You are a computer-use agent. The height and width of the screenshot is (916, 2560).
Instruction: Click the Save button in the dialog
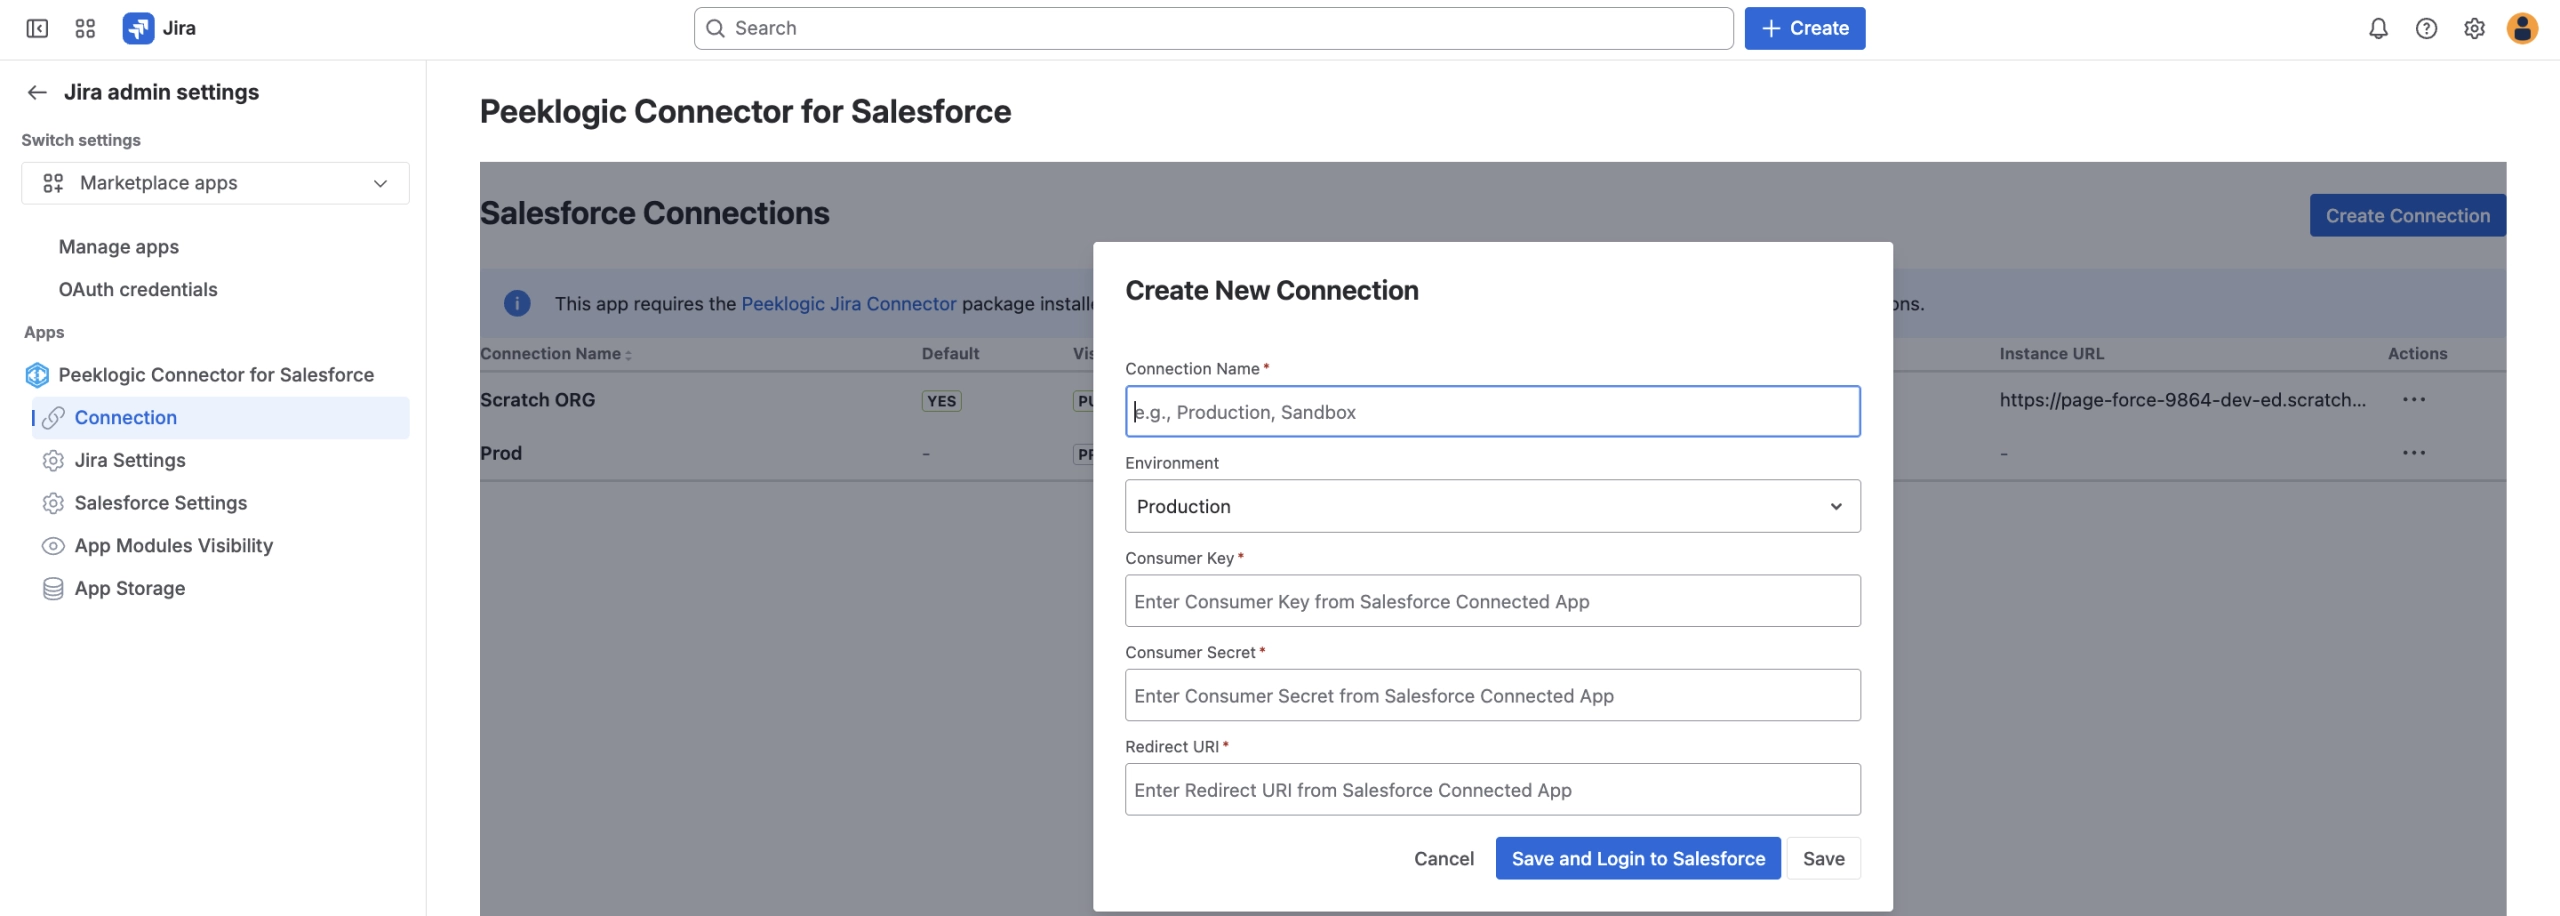(1823, 858)
